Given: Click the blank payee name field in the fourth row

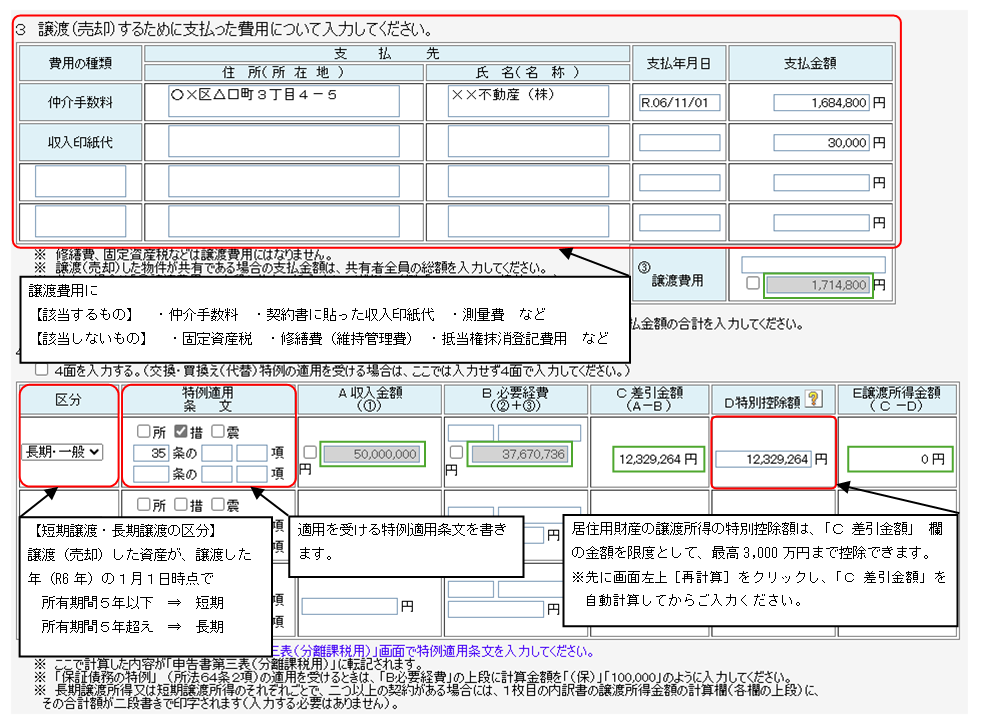Looking at the screenshot, I should pos(528,221).
